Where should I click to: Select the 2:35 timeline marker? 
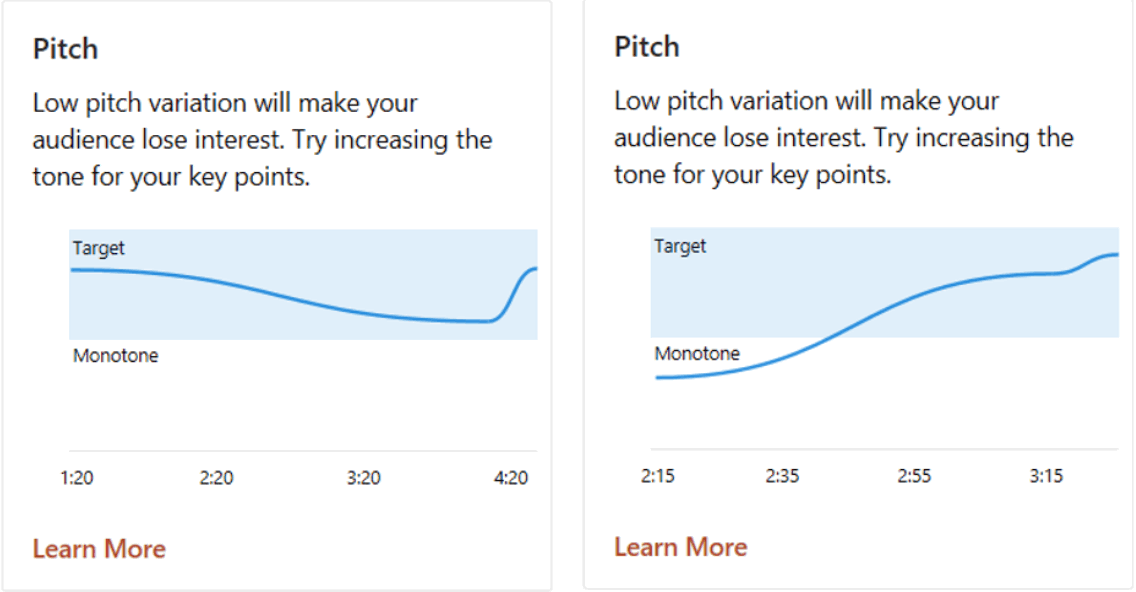click(782, 476)
